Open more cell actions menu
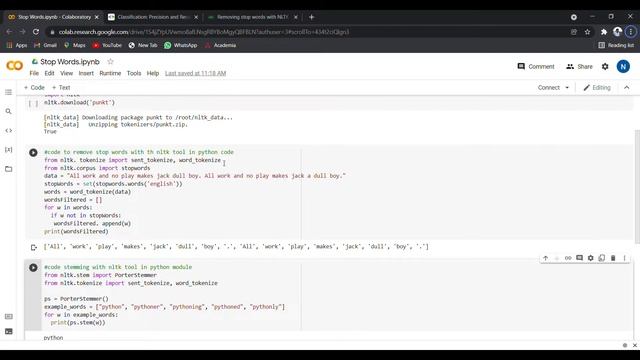Viewport: 640px width, 360px height. coord(624,258)
